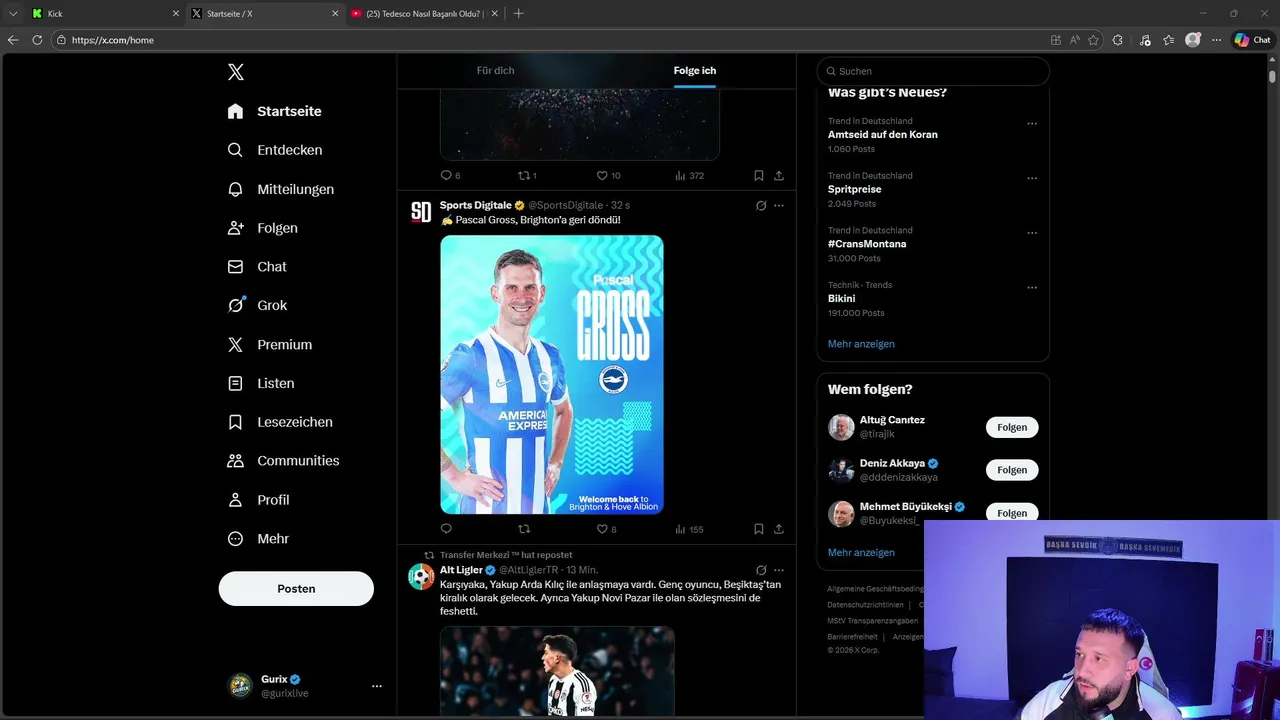Grok icon on Sports Digitale post

(x=761, y=206)
